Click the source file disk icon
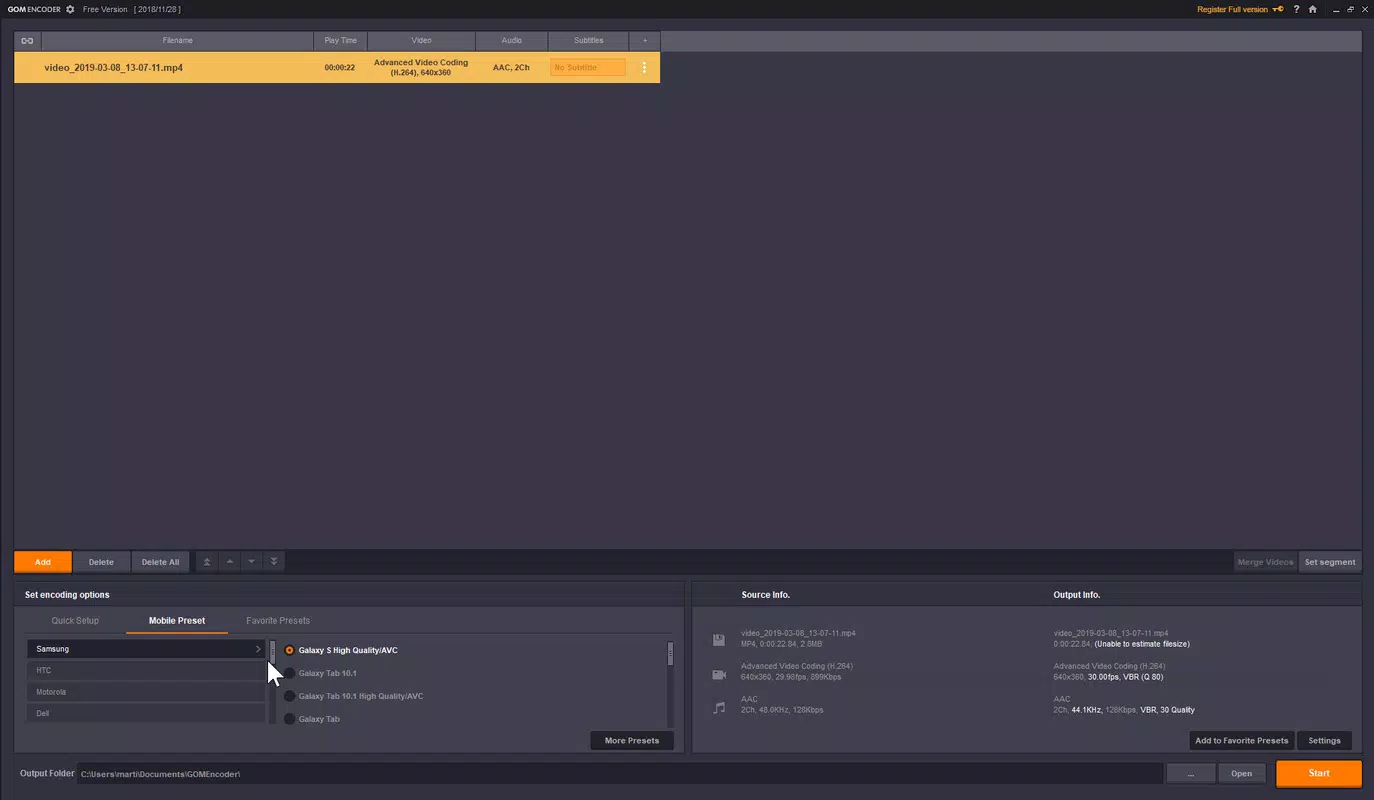Screen dimensions: 1374x800 [x=719, y=640]
